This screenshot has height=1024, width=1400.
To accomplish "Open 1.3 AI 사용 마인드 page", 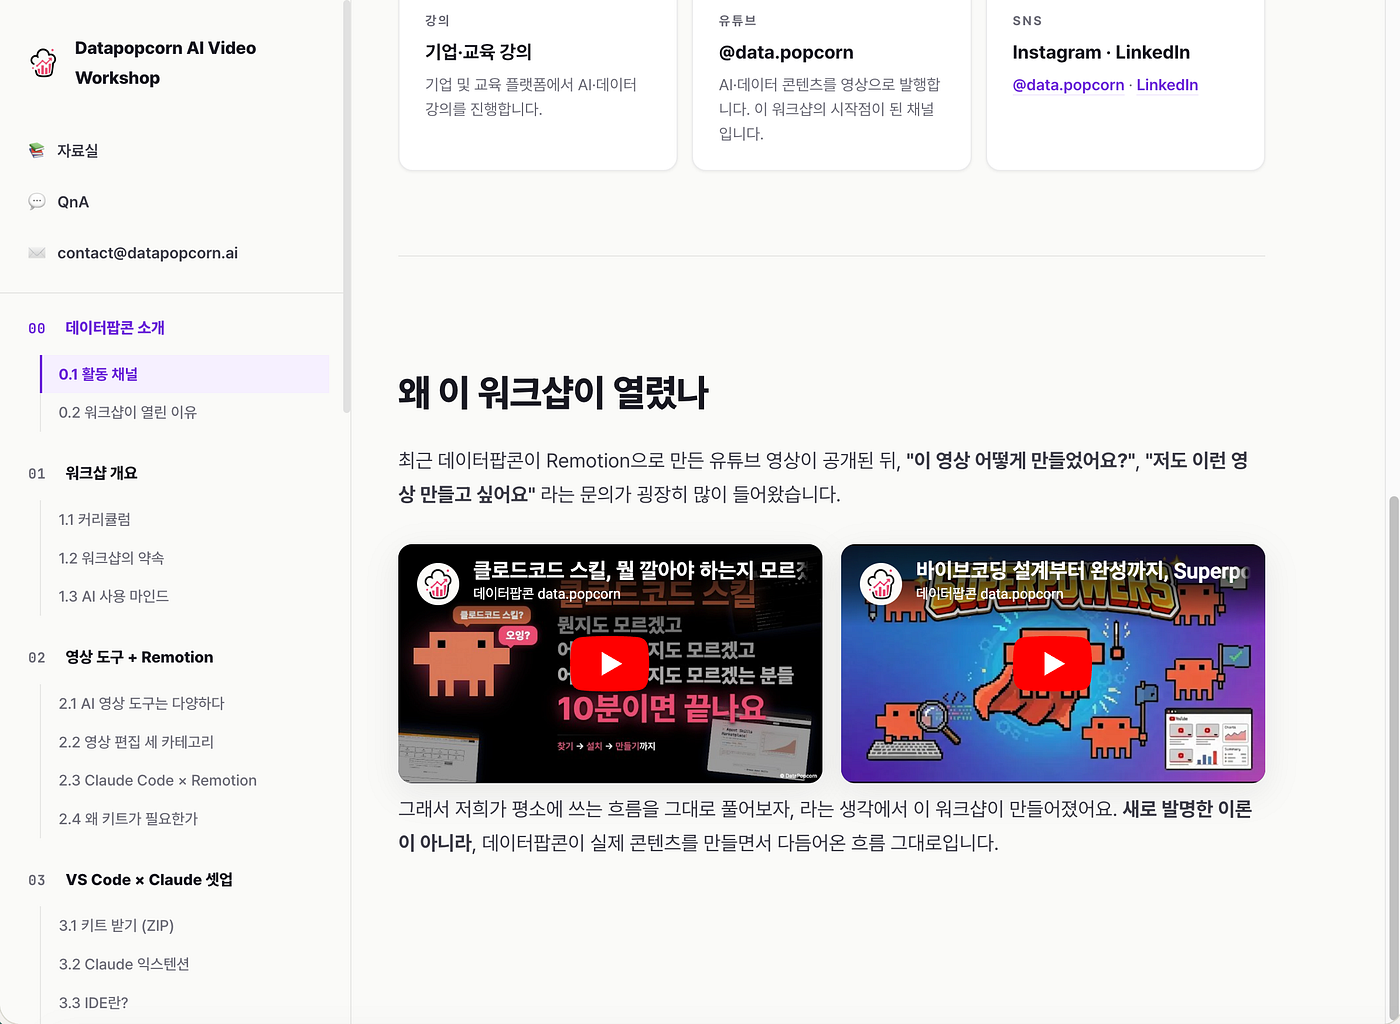I will pos(114,596).
